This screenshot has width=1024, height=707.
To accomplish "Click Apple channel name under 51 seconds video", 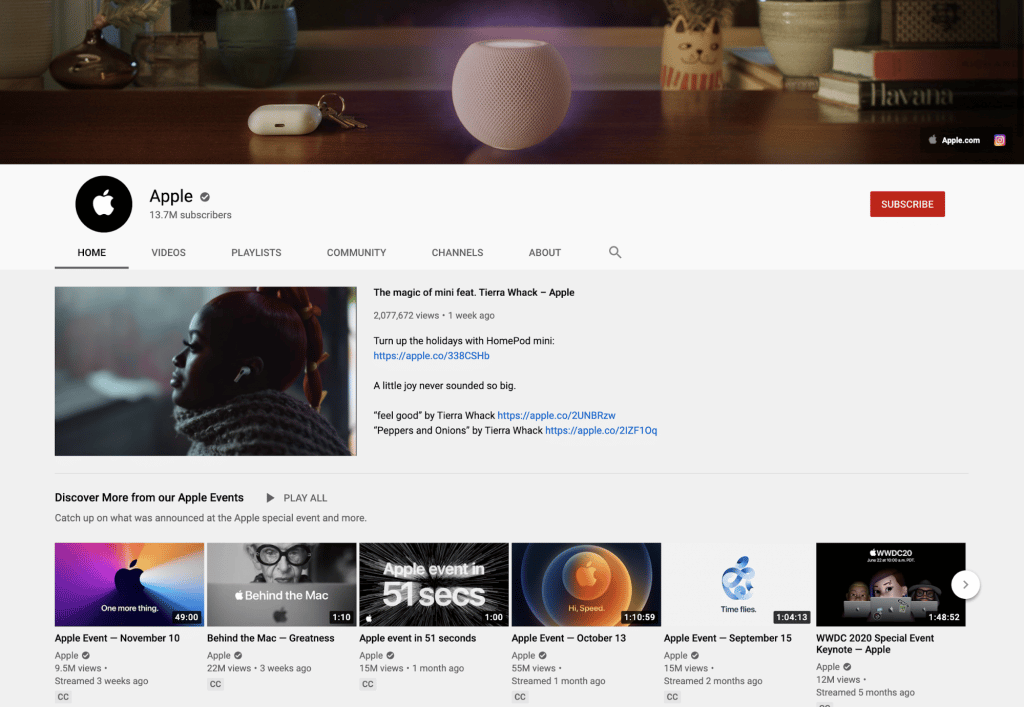I will pos(371,655).
